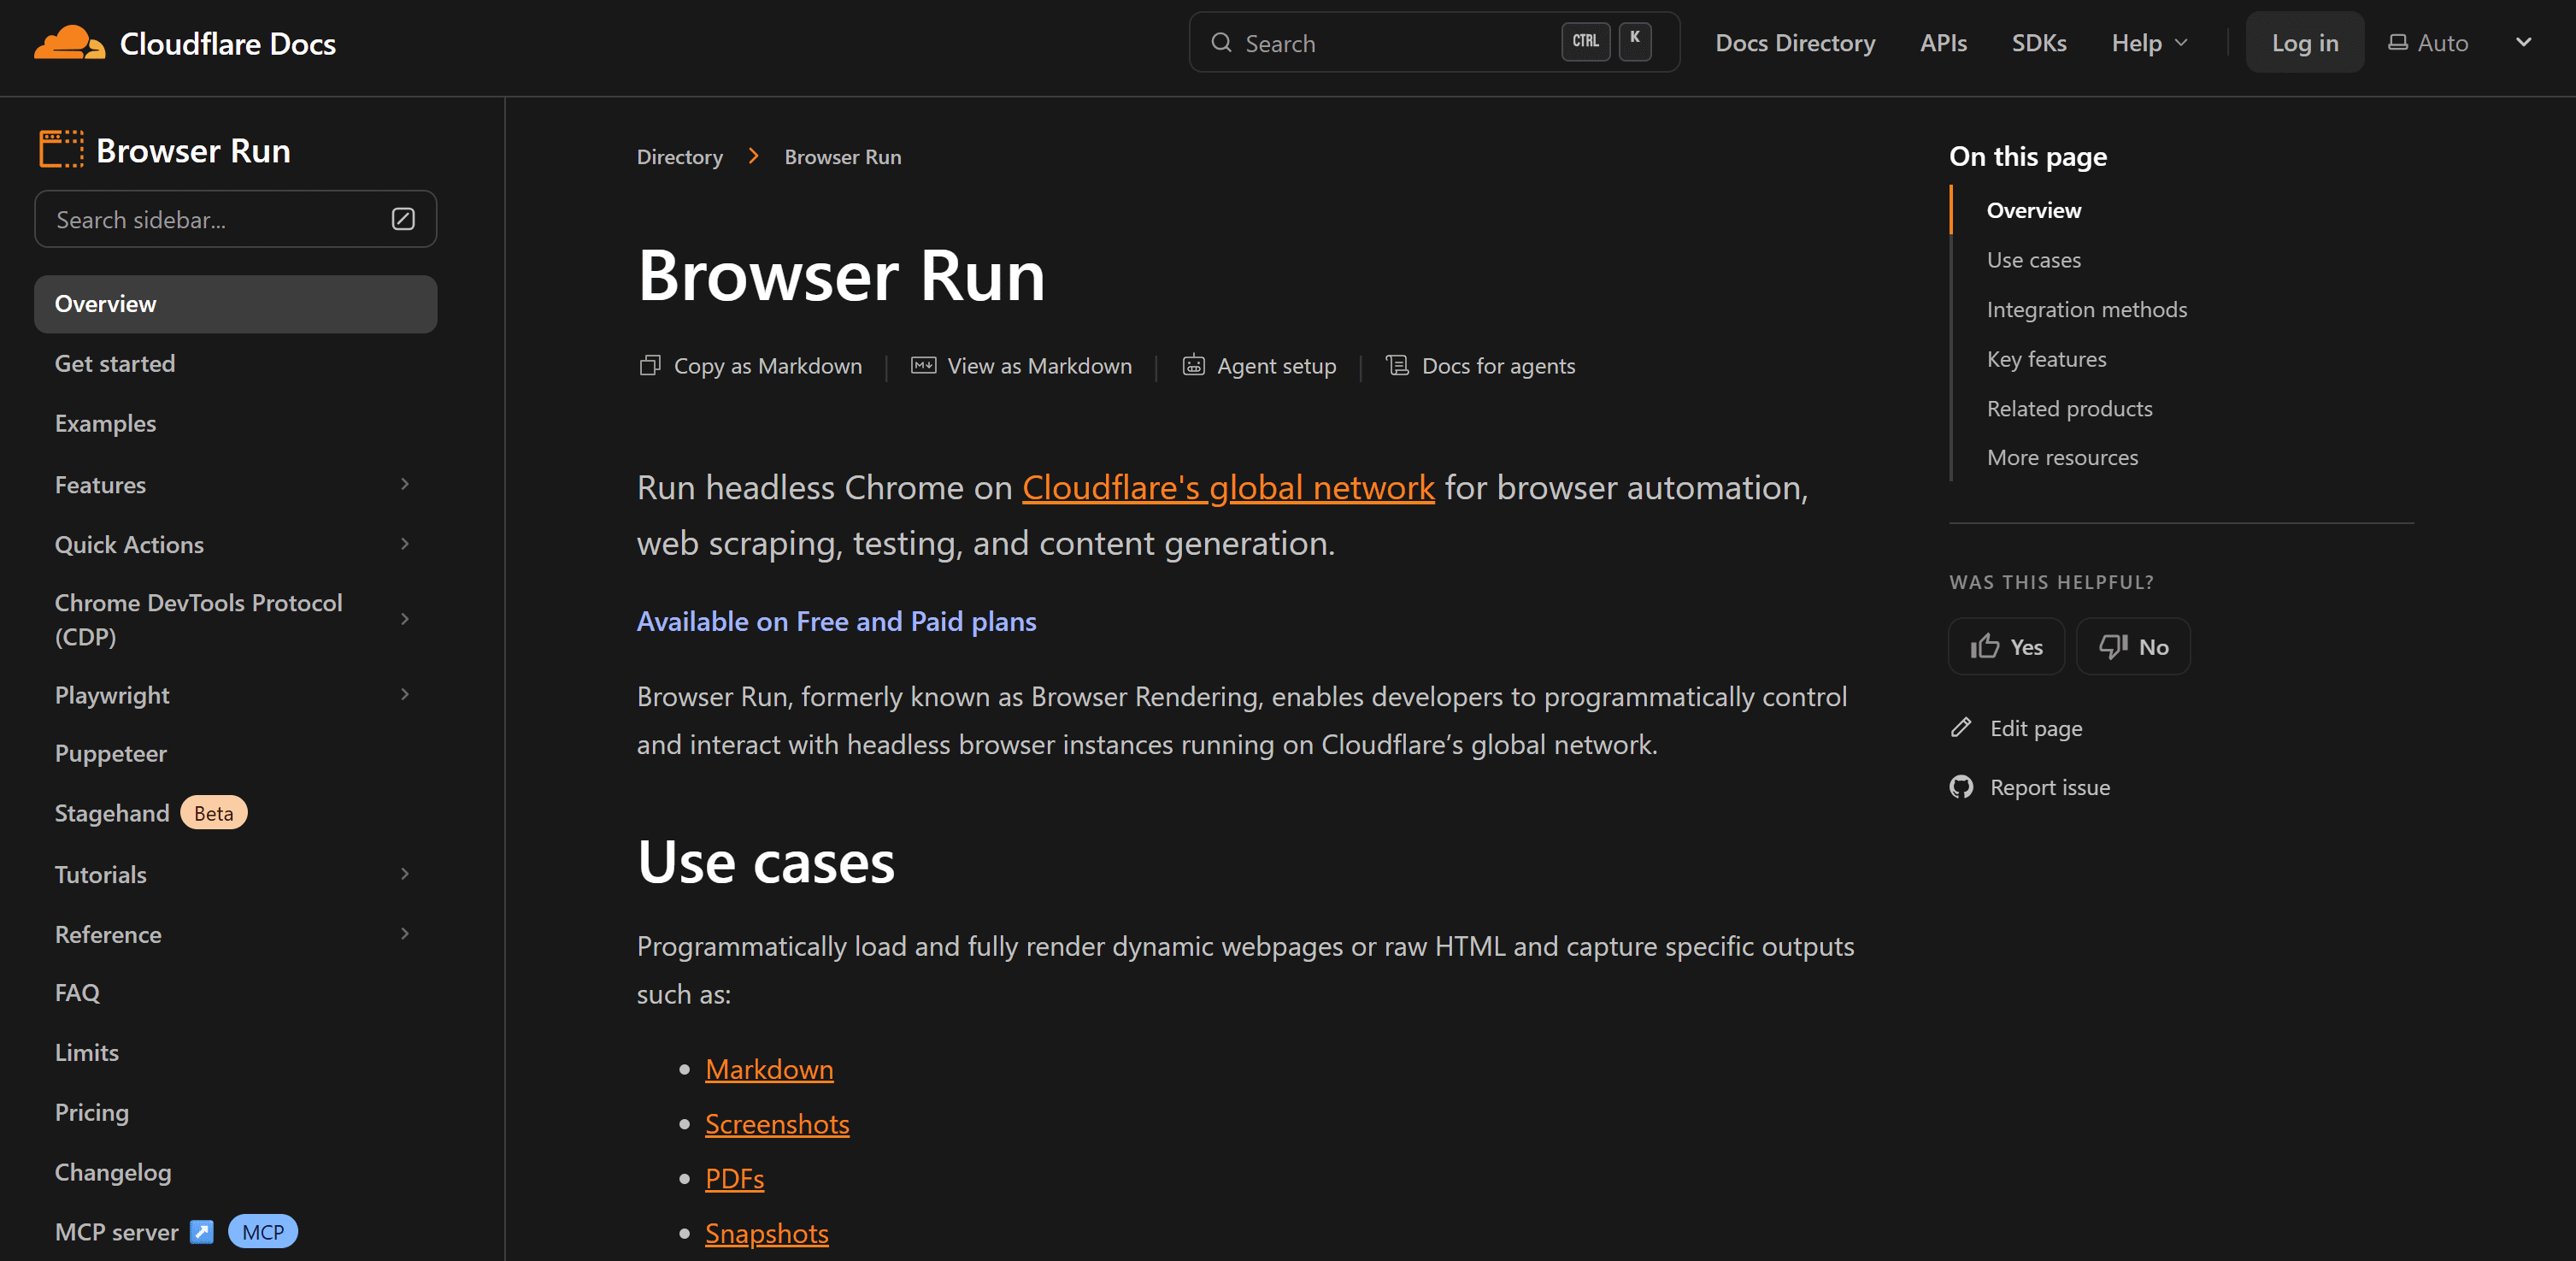Click the Cloudflare Docs title text
2576x1261 pixels.
(x=228, y=43)
